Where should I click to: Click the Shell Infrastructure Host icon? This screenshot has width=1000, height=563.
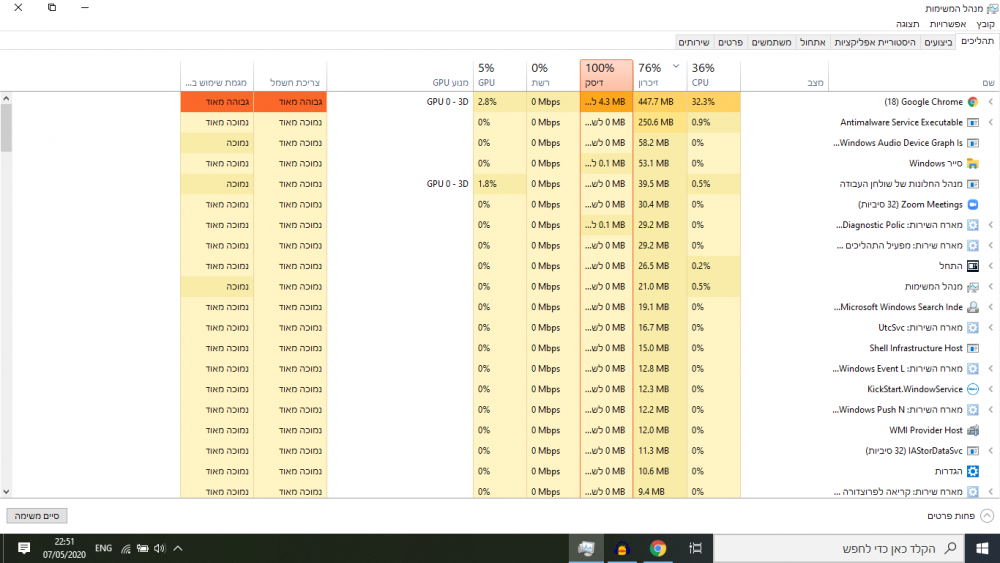tap(973, 348)
